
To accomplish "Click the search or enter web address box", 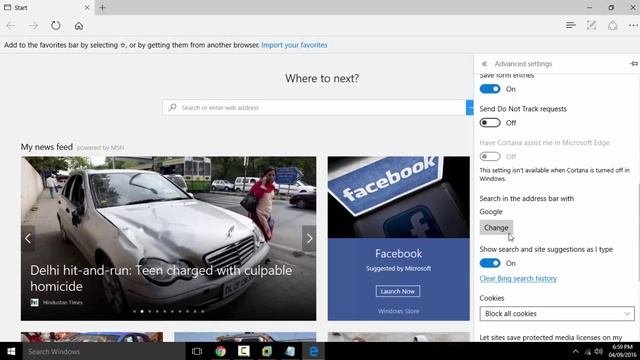I will pyautogui.click(x=313, y=107).
